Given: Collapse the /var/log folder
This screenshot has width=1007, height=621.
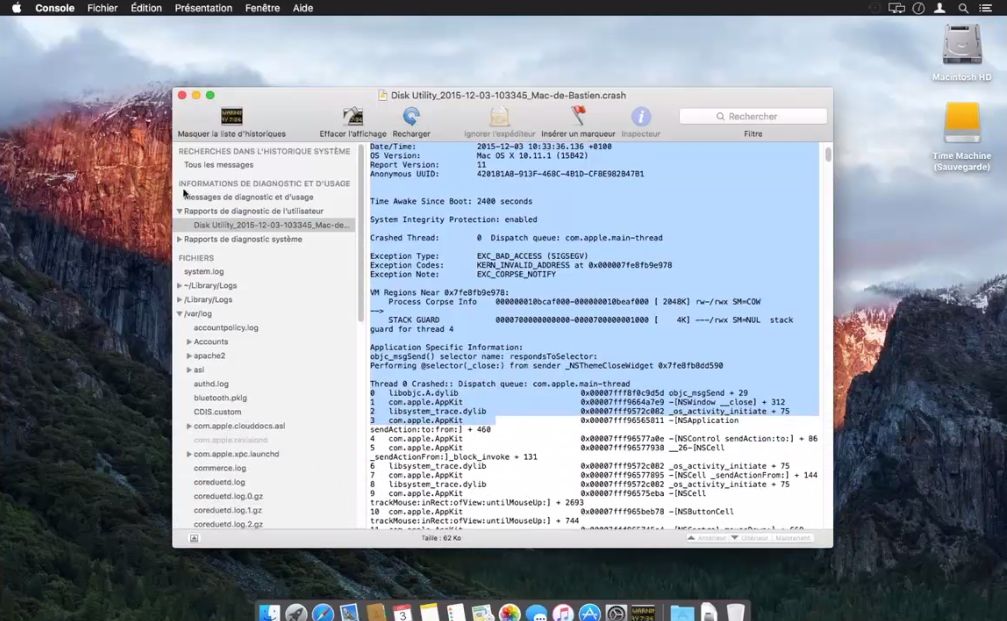Looking at the screenshot, I should coord(180,313).
